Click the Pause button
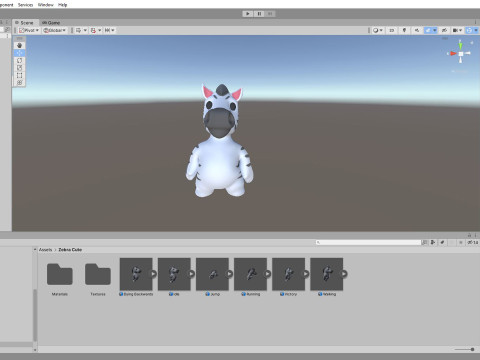 (259, 14)
